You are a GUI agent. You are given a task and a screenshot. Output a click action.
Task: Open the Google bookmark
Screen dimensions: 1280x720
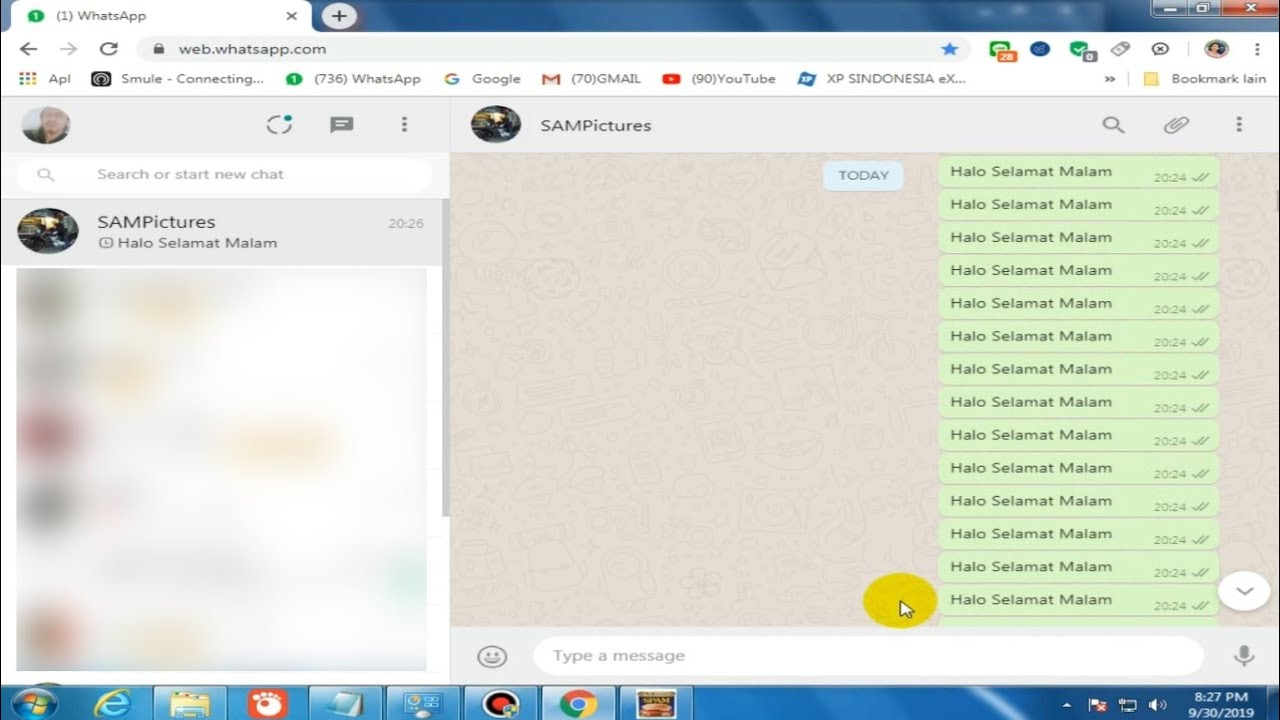[483, 79]
